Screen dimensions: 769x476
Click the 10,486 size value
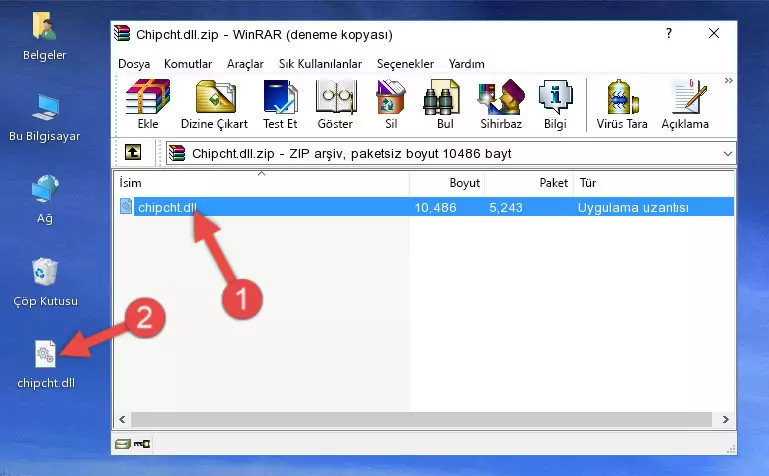(435, 207)
